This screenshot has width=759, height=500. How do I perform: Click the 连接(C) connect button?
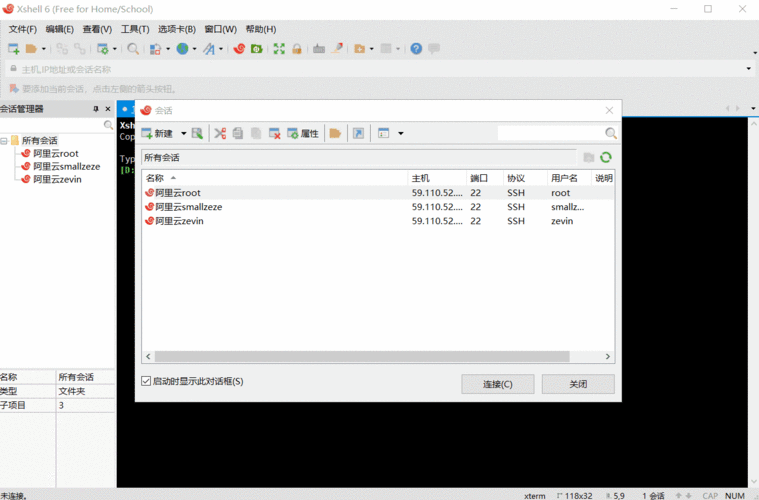point(498,384)
